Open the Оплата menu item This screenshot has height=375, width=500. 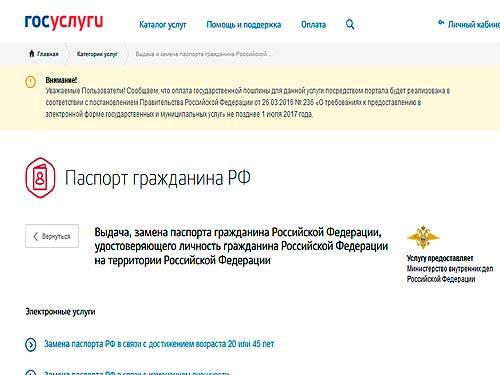tap(313, 25)
